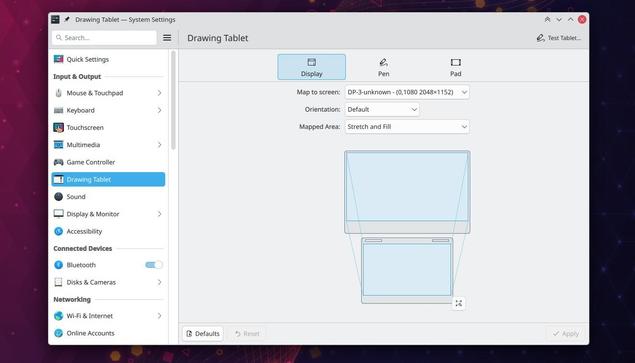Expand Display & Monitor chevron
The height and width of the screenshot is (363, 635).
(160, 214)
